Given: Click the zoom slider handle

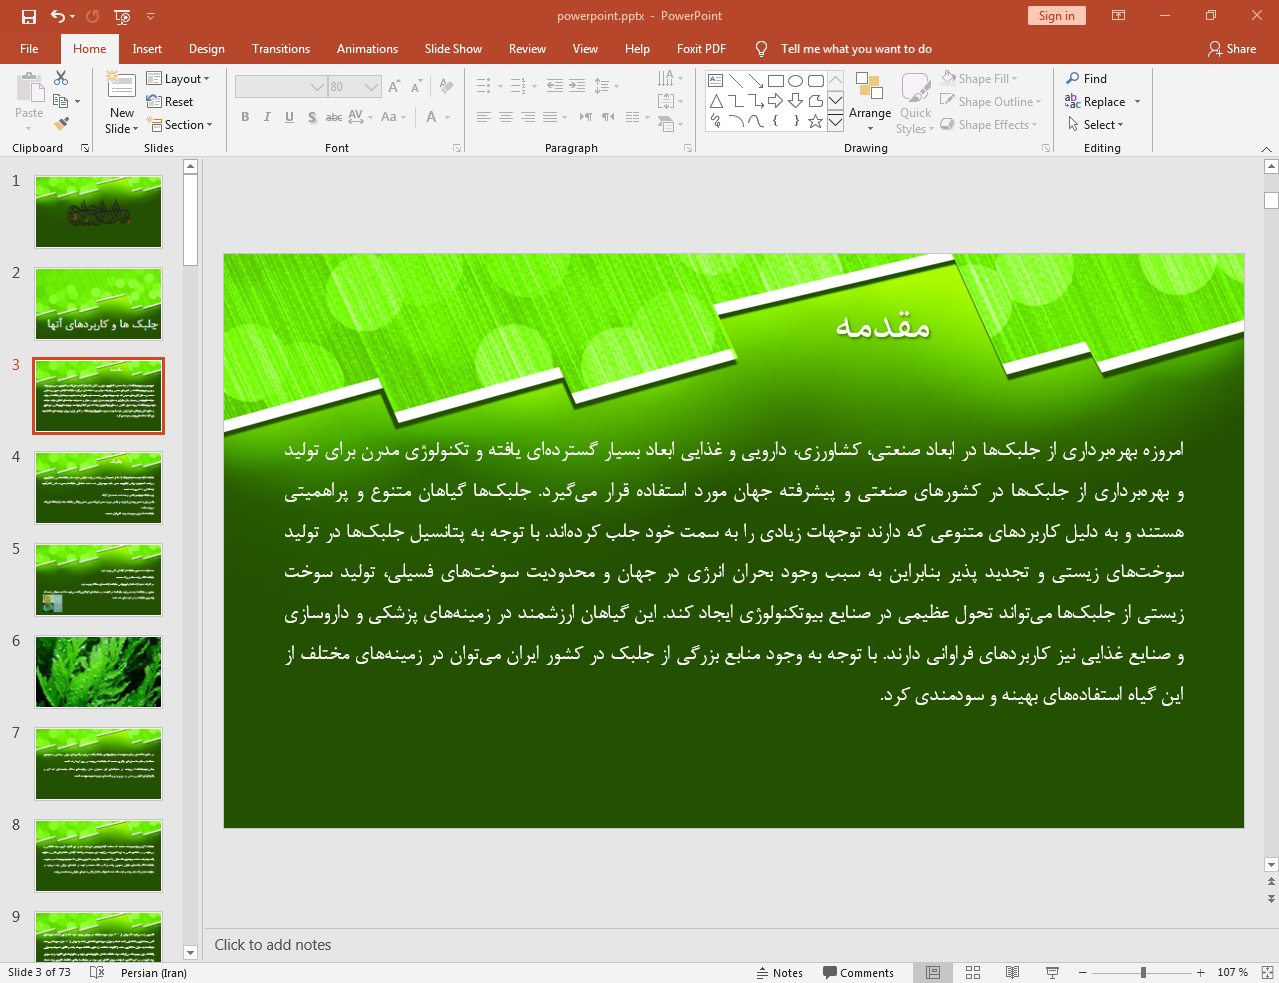Looking at the screenshot, I should point(1143,972).
